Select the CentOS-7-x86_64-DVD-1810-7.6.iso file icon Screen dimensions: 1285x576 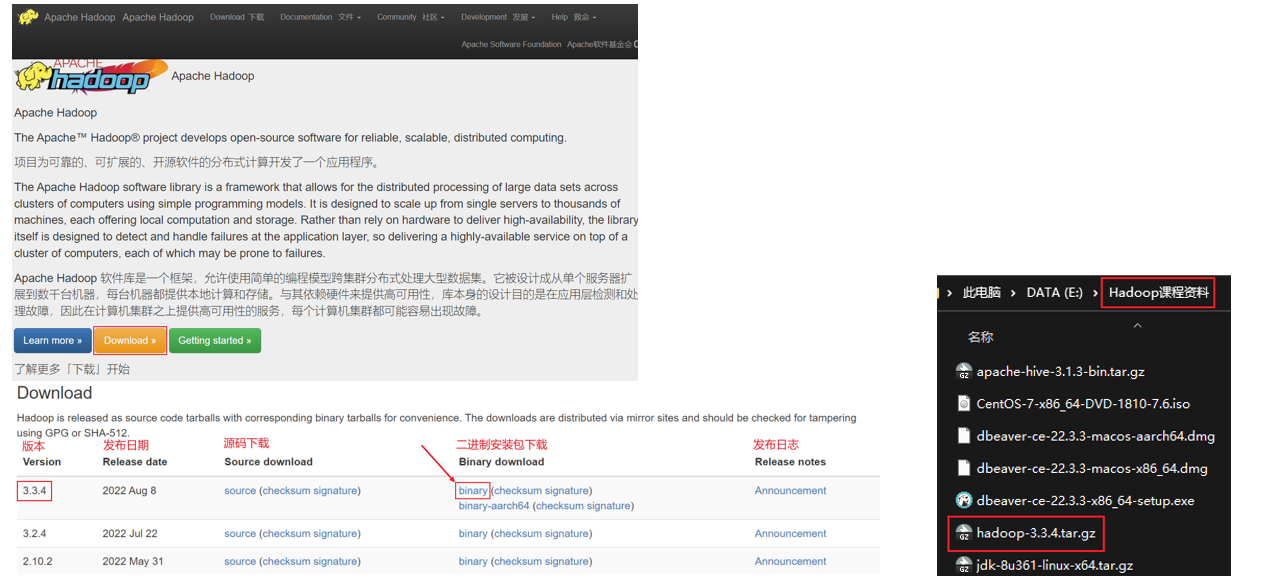click(964, 404)
